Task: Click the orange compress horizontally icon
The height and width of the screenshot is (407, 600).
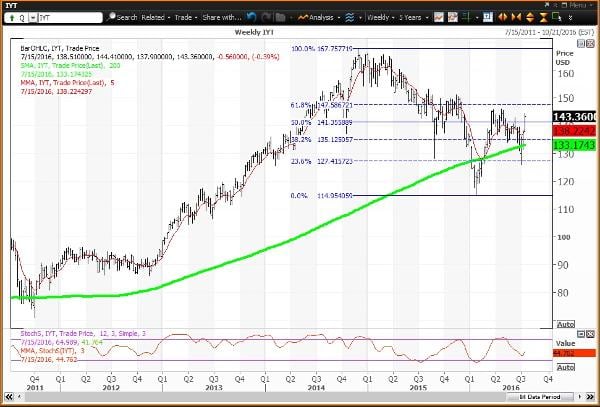Action: coord(516,17)
